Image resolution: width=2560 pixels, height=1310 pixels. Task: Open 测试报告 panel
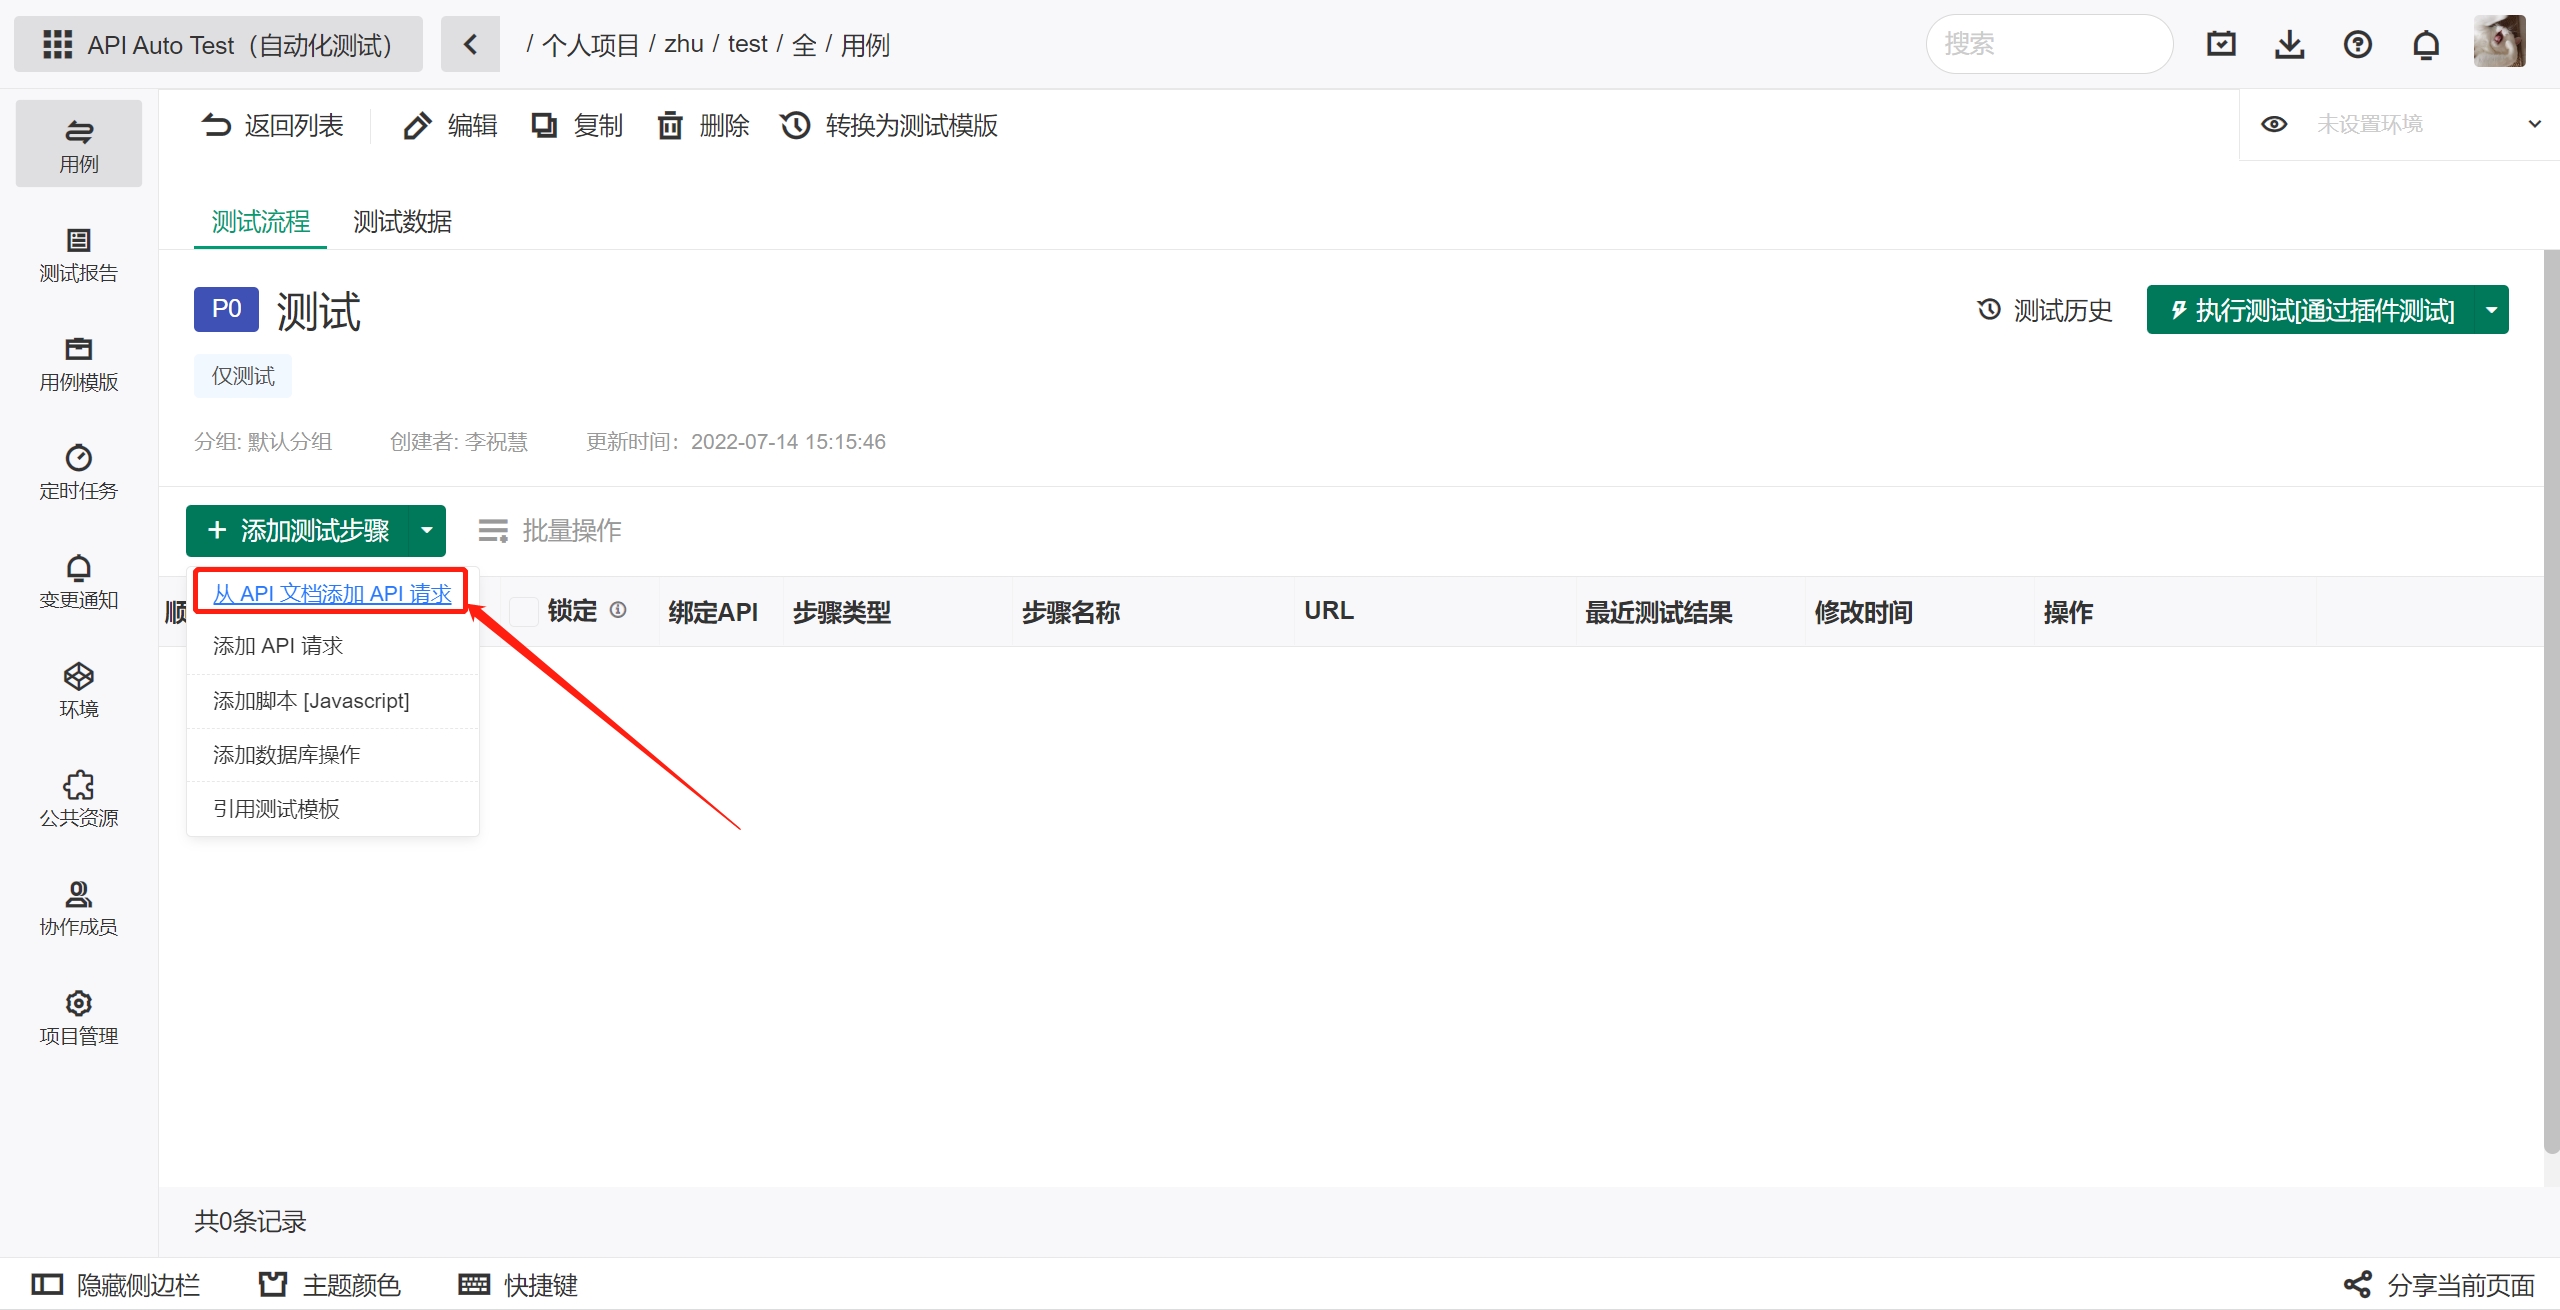coord(77,254)
